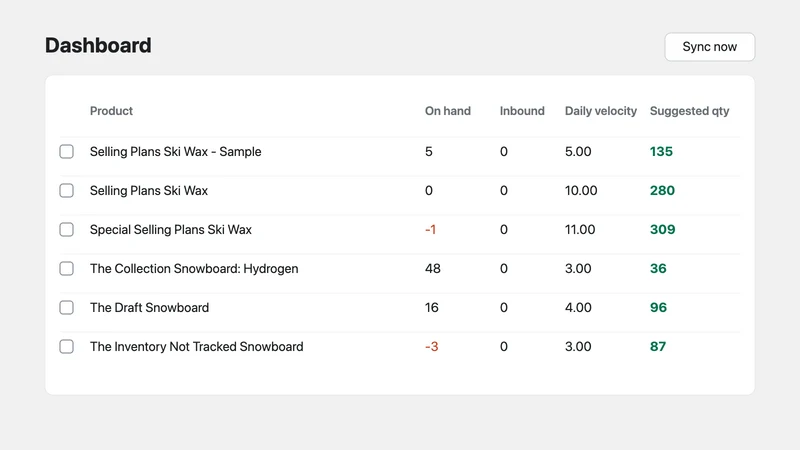The width and height of the screenshot is (800, 450).
Task: Click suggested quantity 87
Action: (658, 346)
